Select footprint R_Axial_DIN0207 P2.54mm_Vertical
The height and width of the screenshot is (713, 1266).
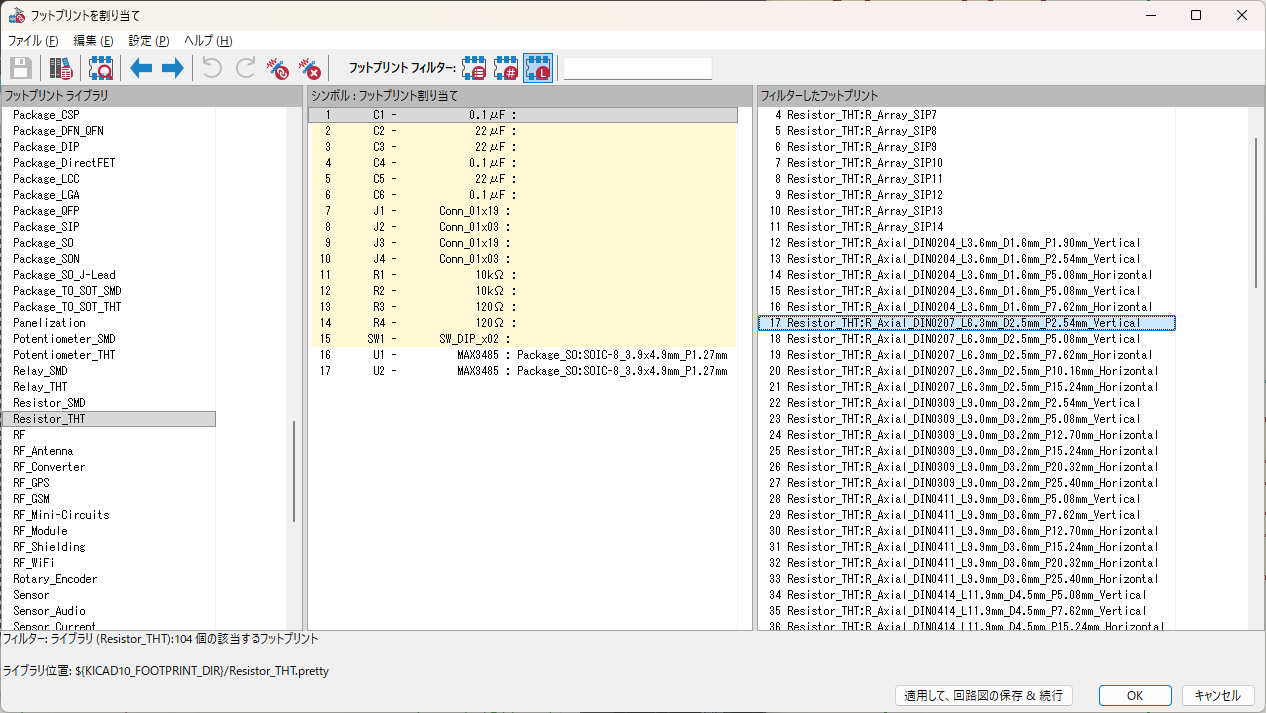966,323
